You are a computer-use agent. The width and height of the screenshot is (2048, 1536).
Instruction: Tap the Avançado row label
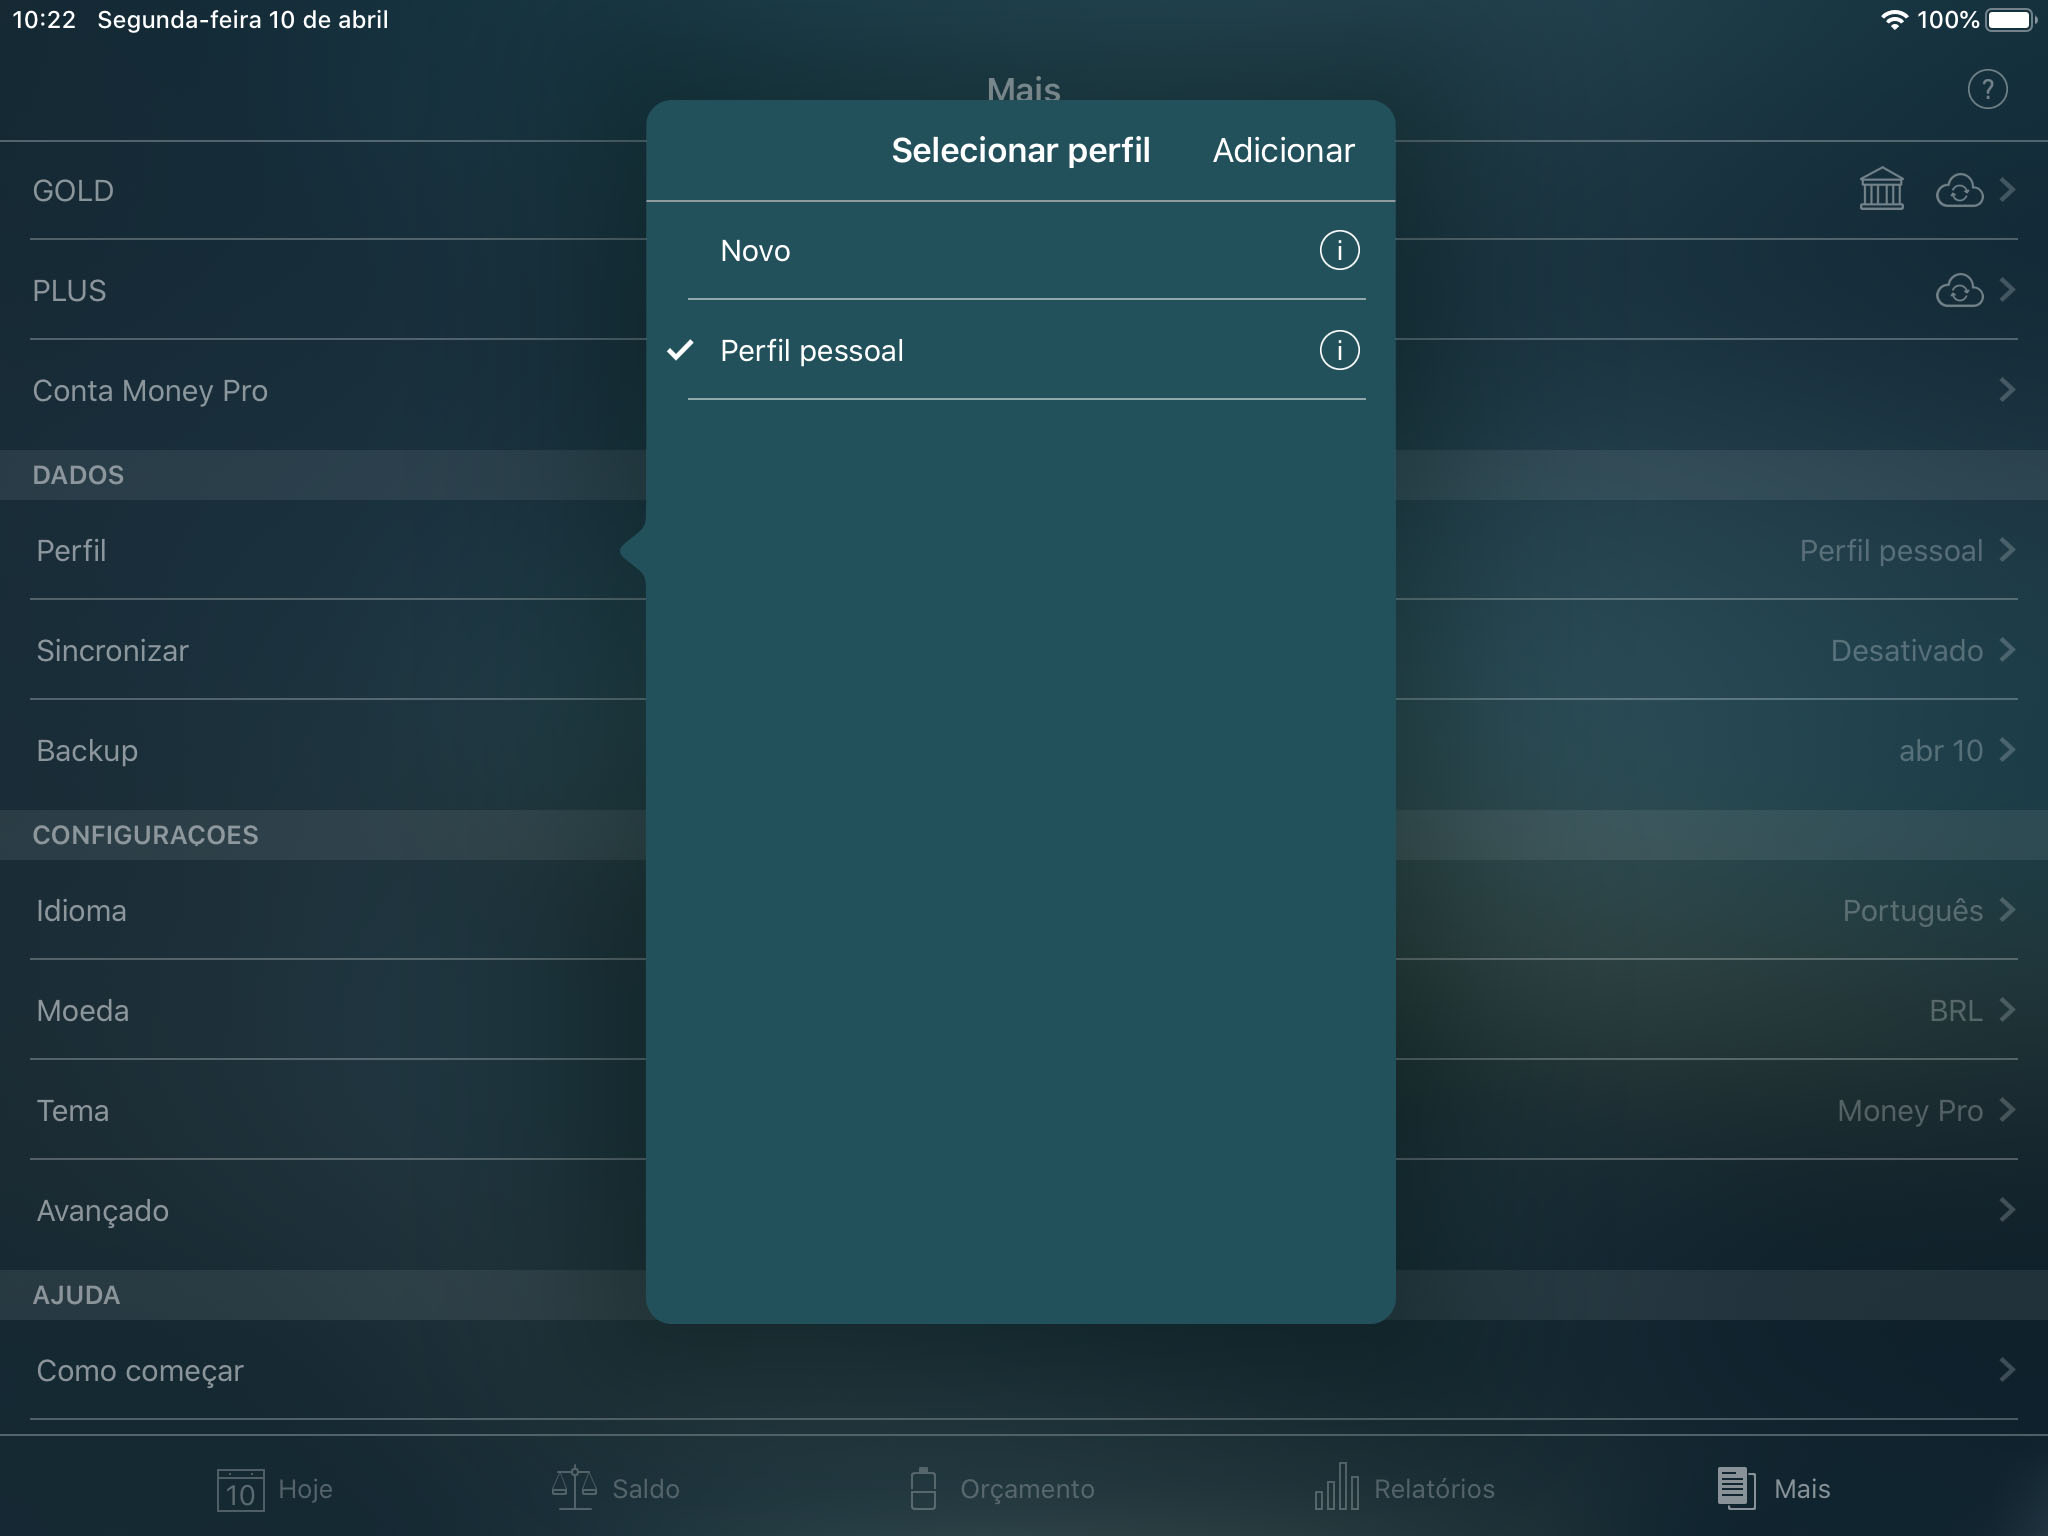tap(103, 1210)
